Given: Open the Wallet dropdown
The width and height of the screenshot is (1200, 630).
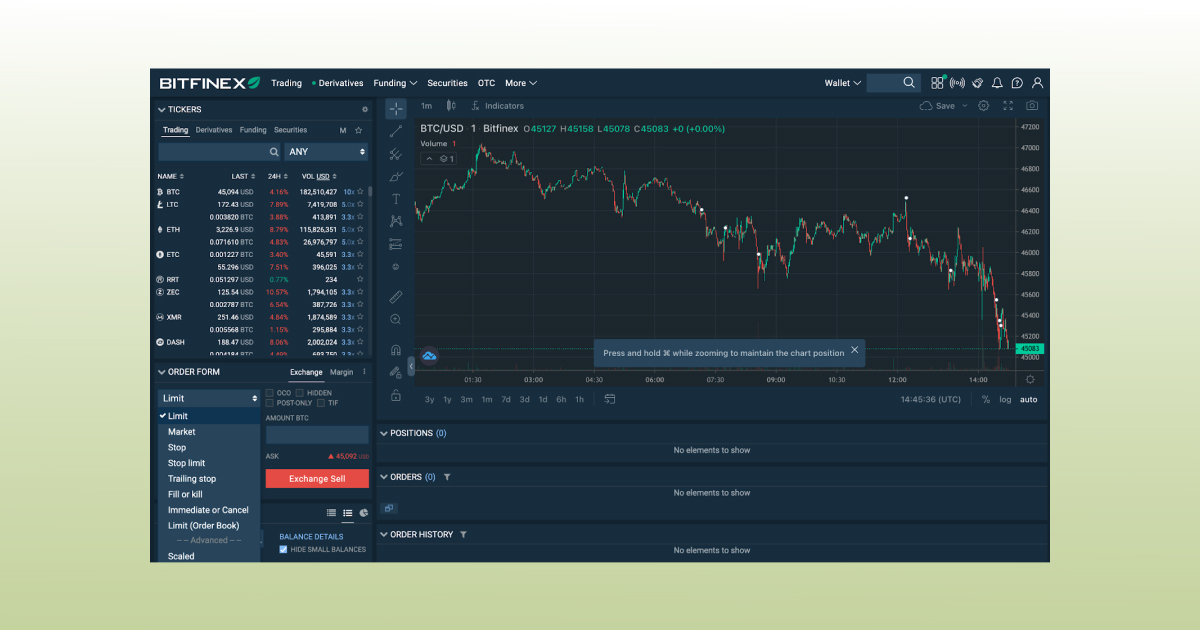Looking at the screenshot, I should tap(841, 83).
